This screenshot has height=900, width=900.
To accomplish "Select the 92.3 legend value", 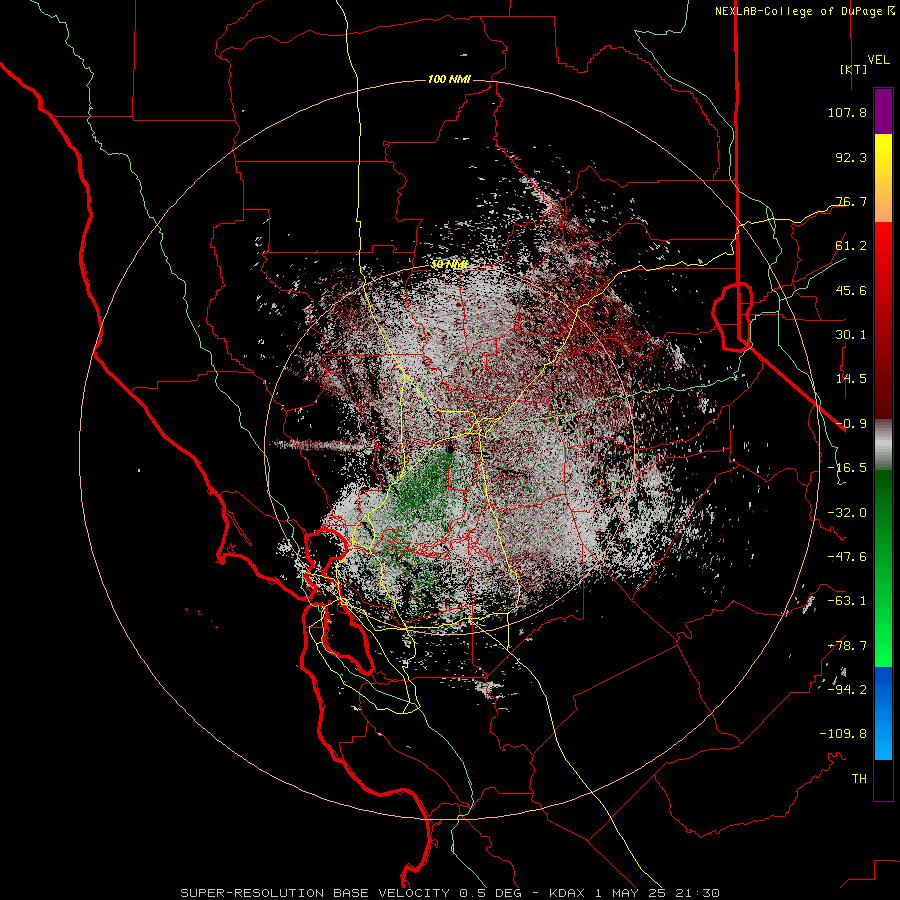I will pyautogui.click(x=851, y=157).
